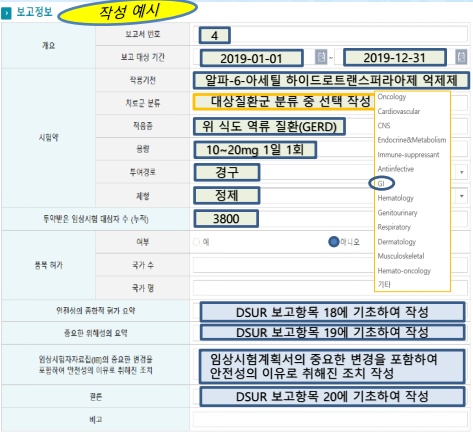Pick 기타 at the list bottom
This screenshot has width=473, height=438.
384,284
